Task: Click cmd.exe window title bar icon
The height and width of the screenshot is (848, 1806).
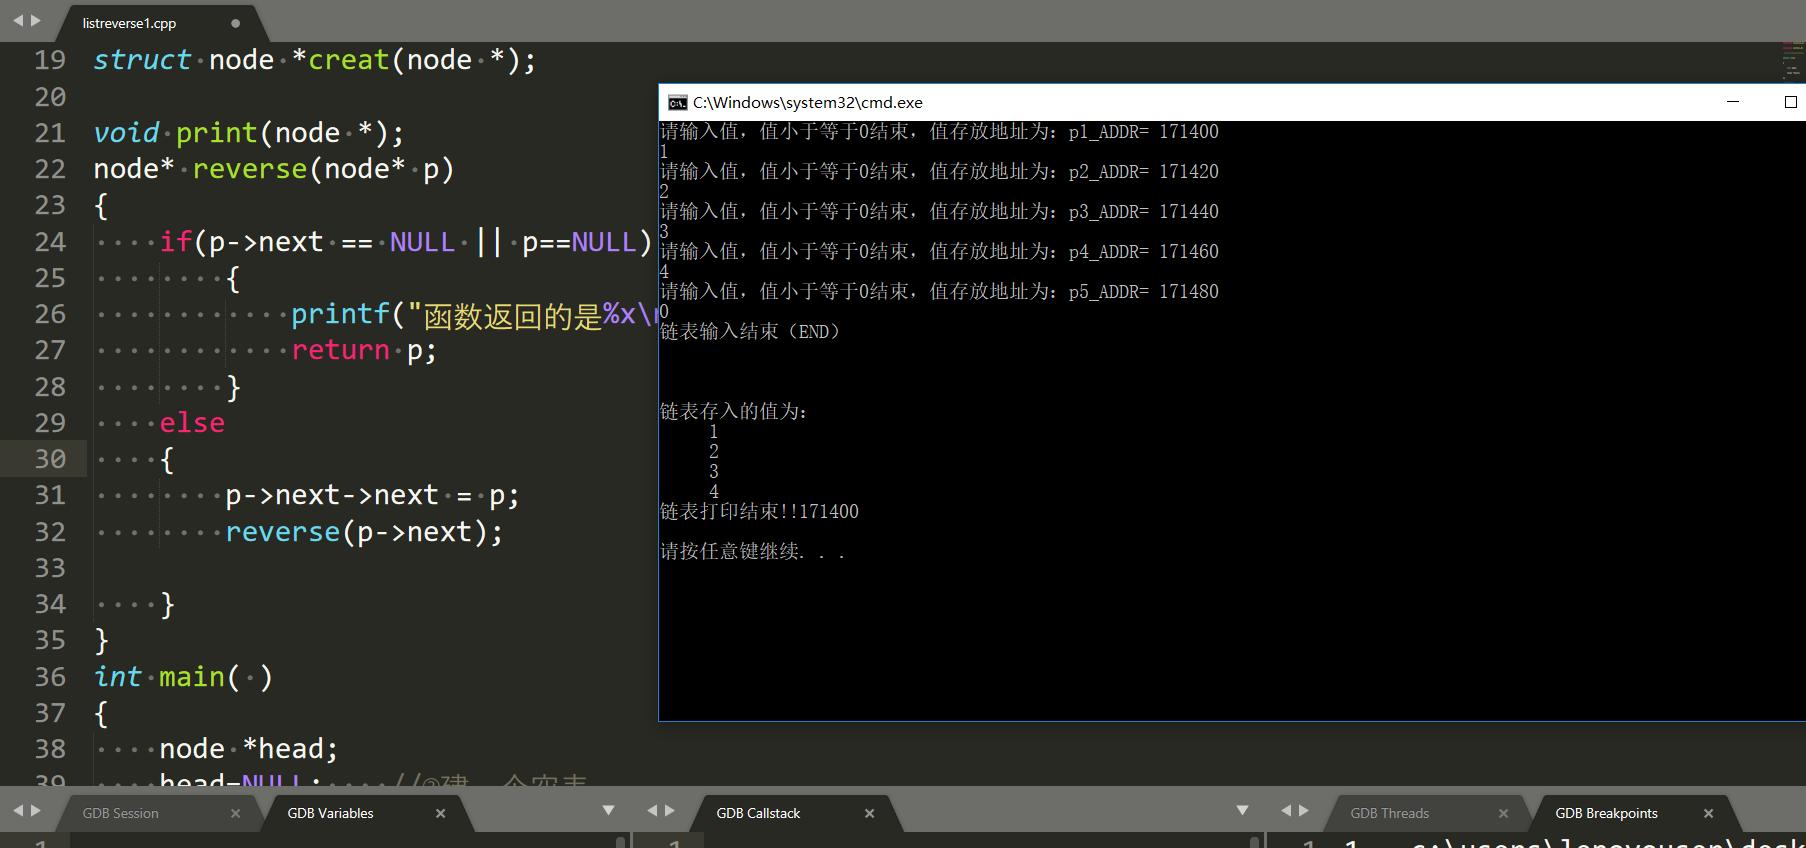Action: point(677,102)
